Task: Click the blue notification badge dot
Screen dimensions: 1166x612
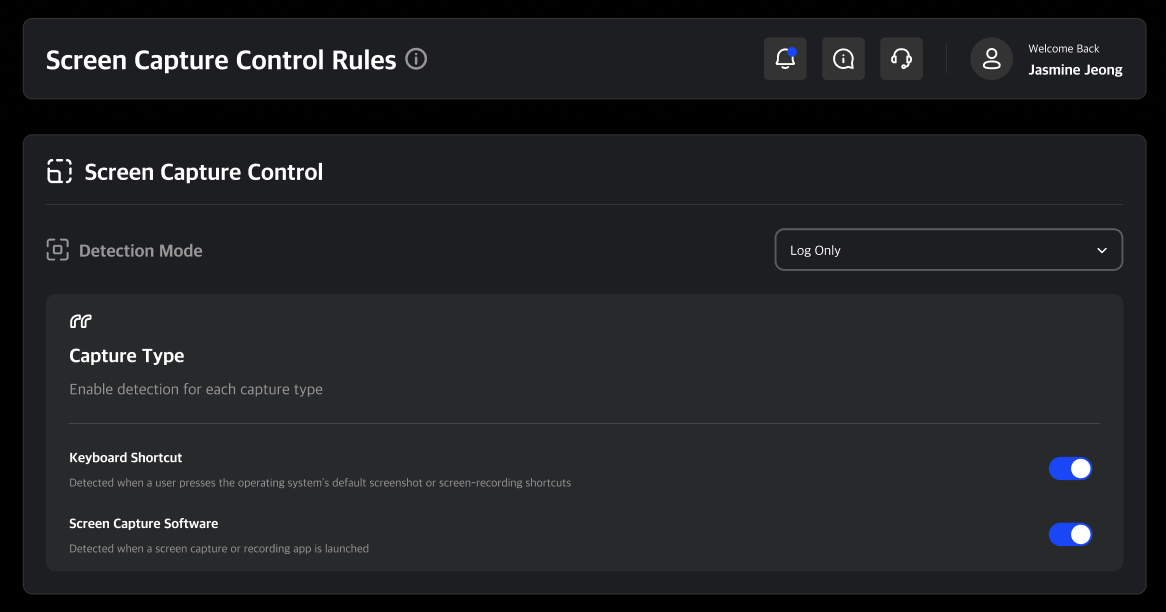Action: (793, 49)
